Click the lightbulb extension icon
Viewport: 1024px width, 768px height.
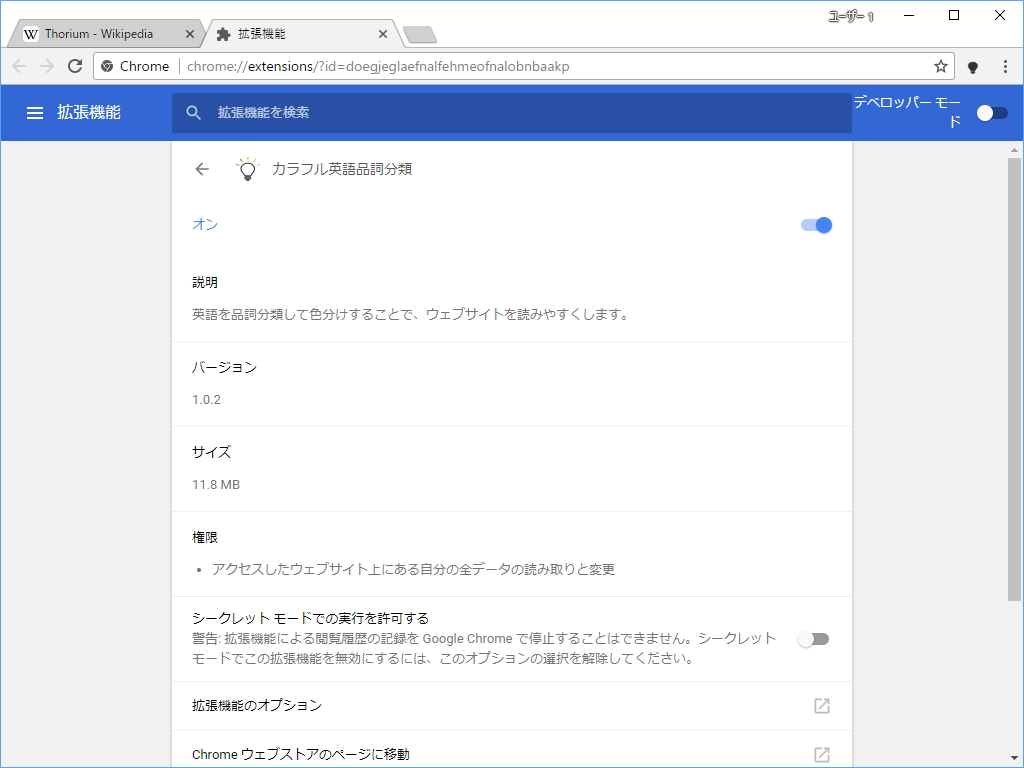[x=247, y=168]
